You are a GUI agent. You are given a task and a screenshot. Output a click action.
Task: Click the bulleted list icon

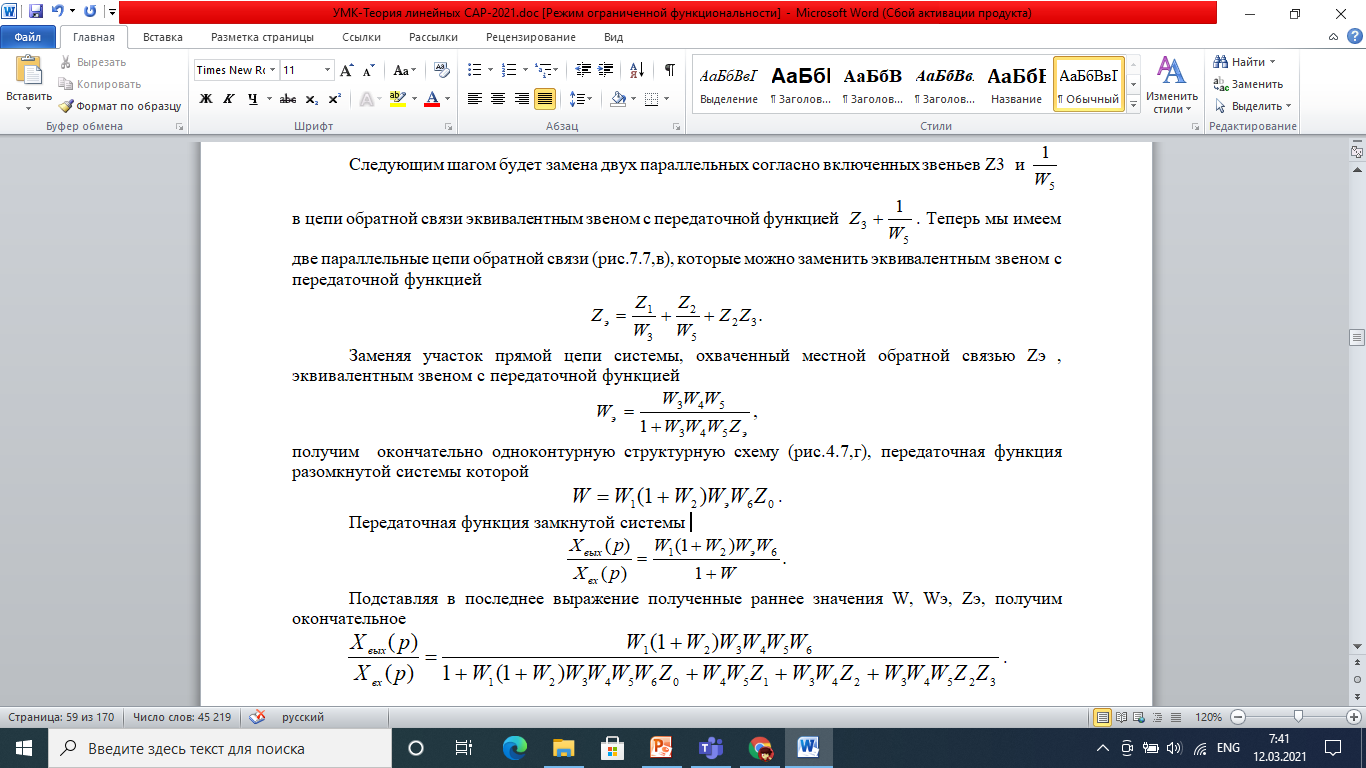pyautogui.click(x=475, y=70)
